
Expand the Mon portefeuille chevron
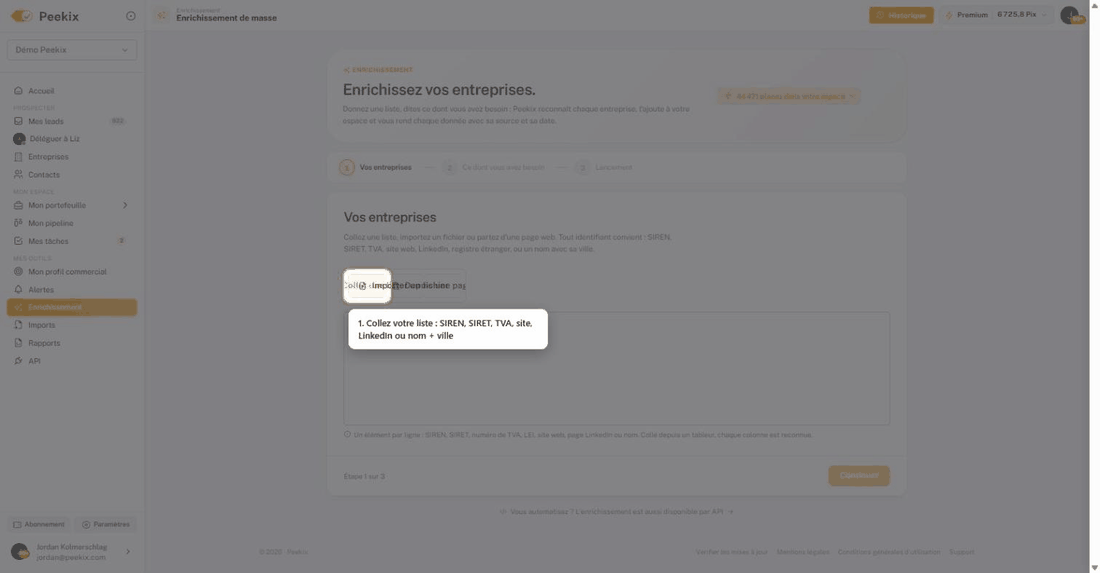pyautogui.click(x=125, y=205)
